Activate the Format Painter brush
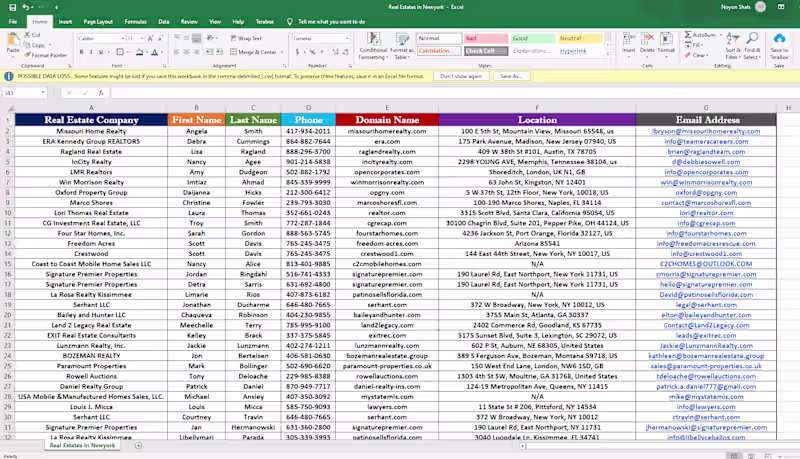This screenshot has height=459, width=800. (45, 55)
